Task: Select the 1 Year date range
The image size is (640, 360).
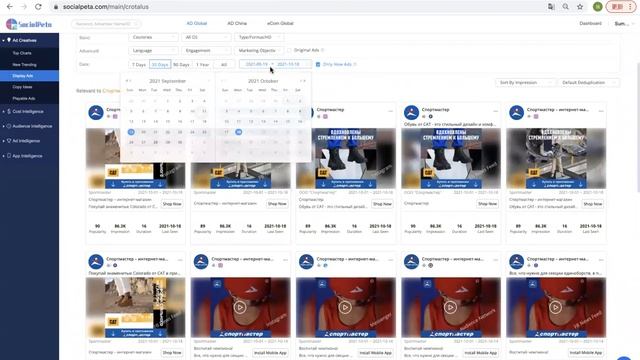Action: pyautogui.click(x=202, y=64)
